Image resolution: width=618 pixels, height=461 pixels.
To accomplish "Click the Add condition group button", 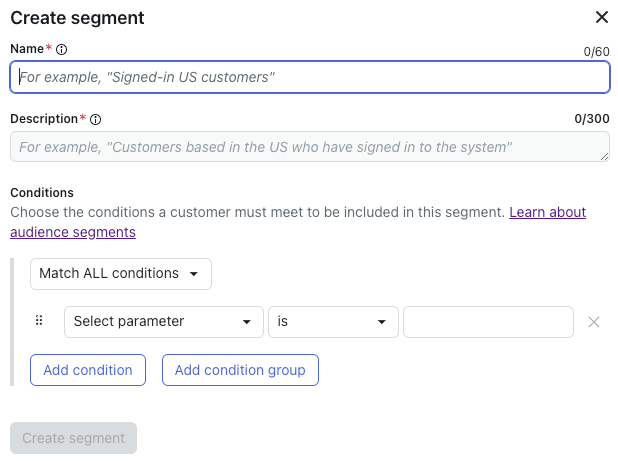I will tap(240, 370).
